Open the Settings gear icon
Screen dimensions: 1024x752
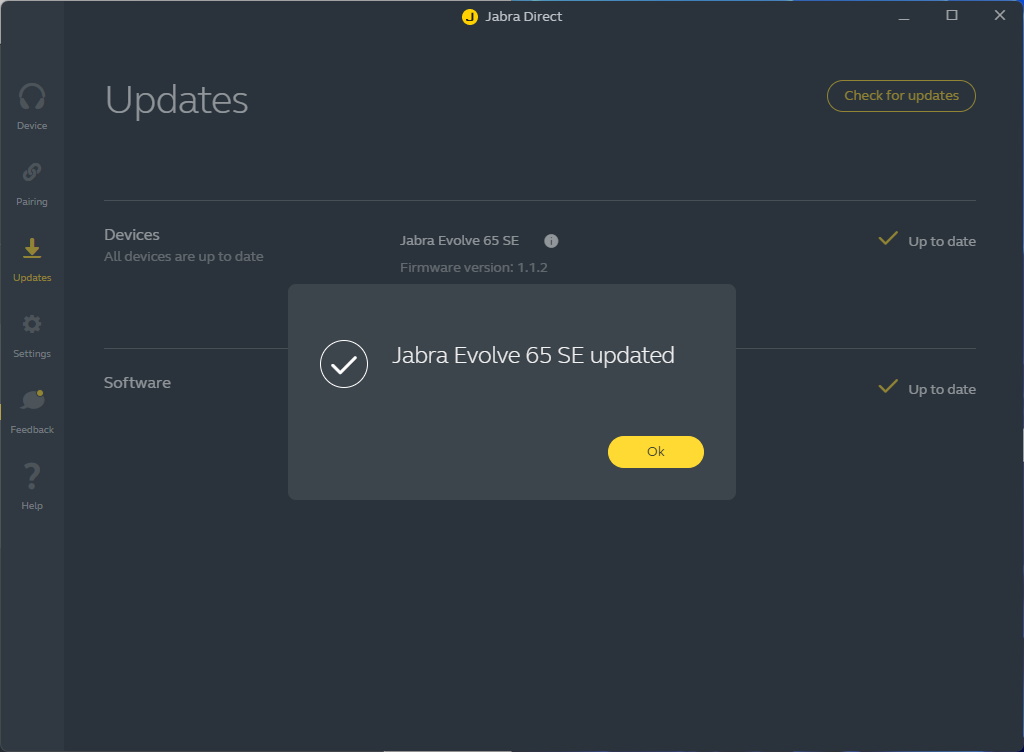[31, 324]
